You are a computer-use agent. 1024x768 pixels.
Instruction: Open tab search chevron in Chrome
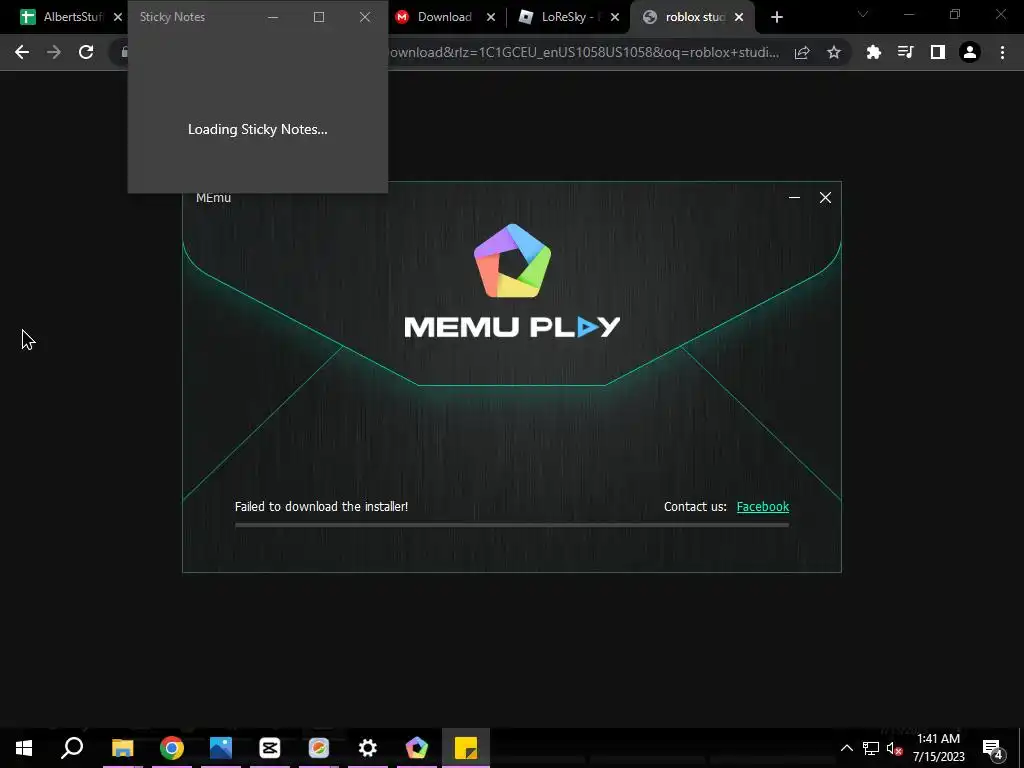point(863,14)
